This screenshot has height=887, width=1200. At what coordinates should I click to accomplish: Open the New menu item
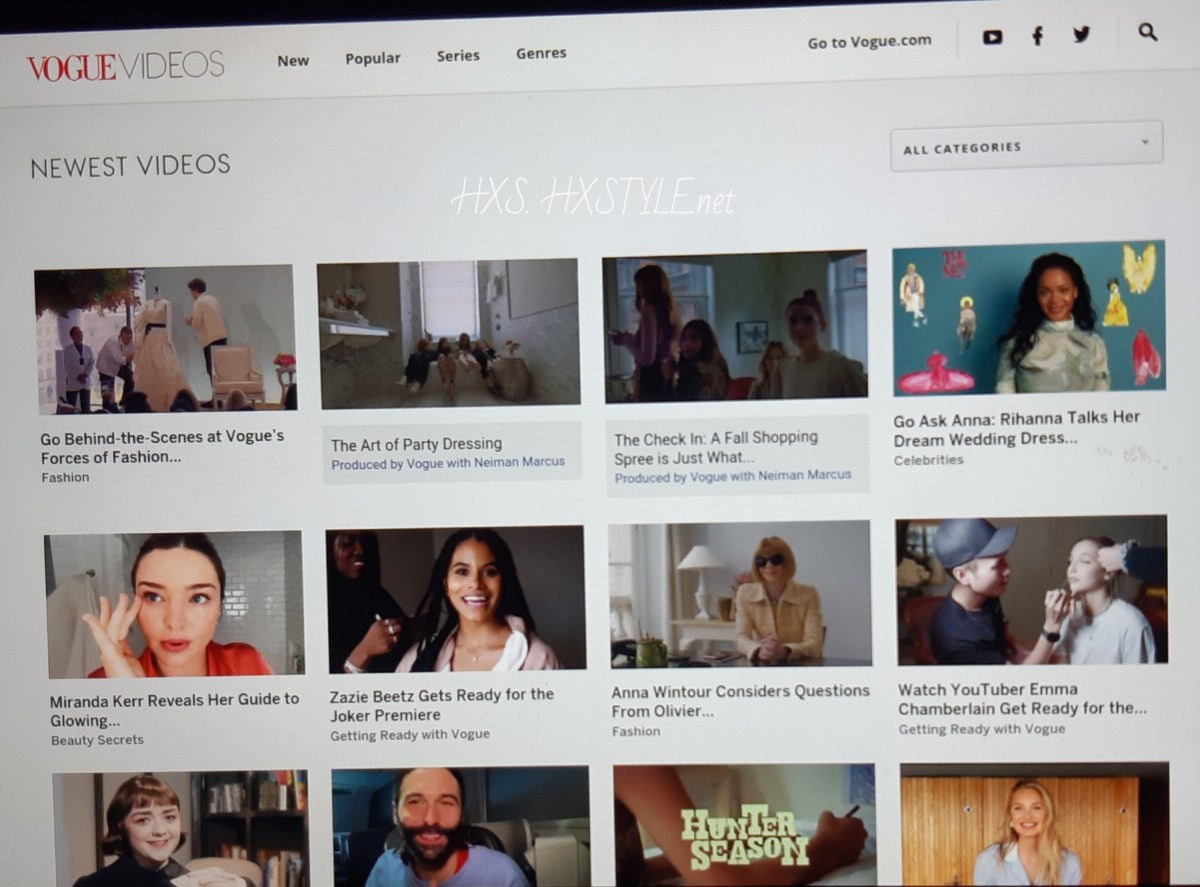pos(293,60)
